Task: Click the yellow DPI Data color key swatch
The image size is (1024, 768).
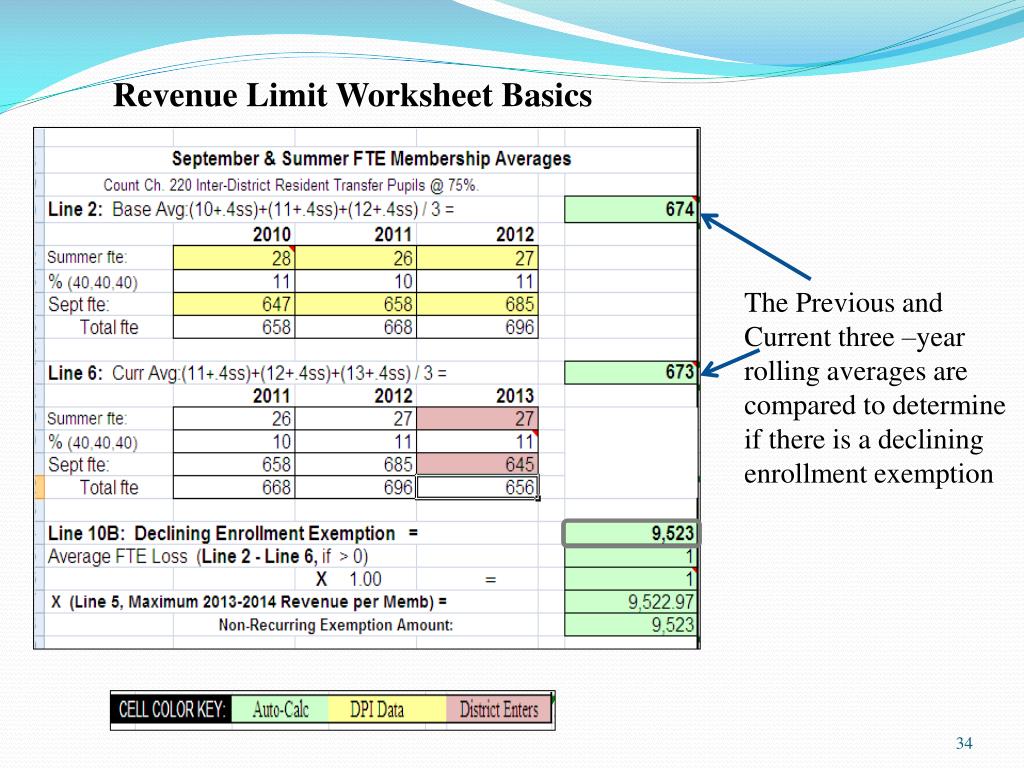Action: pos(387,709)
